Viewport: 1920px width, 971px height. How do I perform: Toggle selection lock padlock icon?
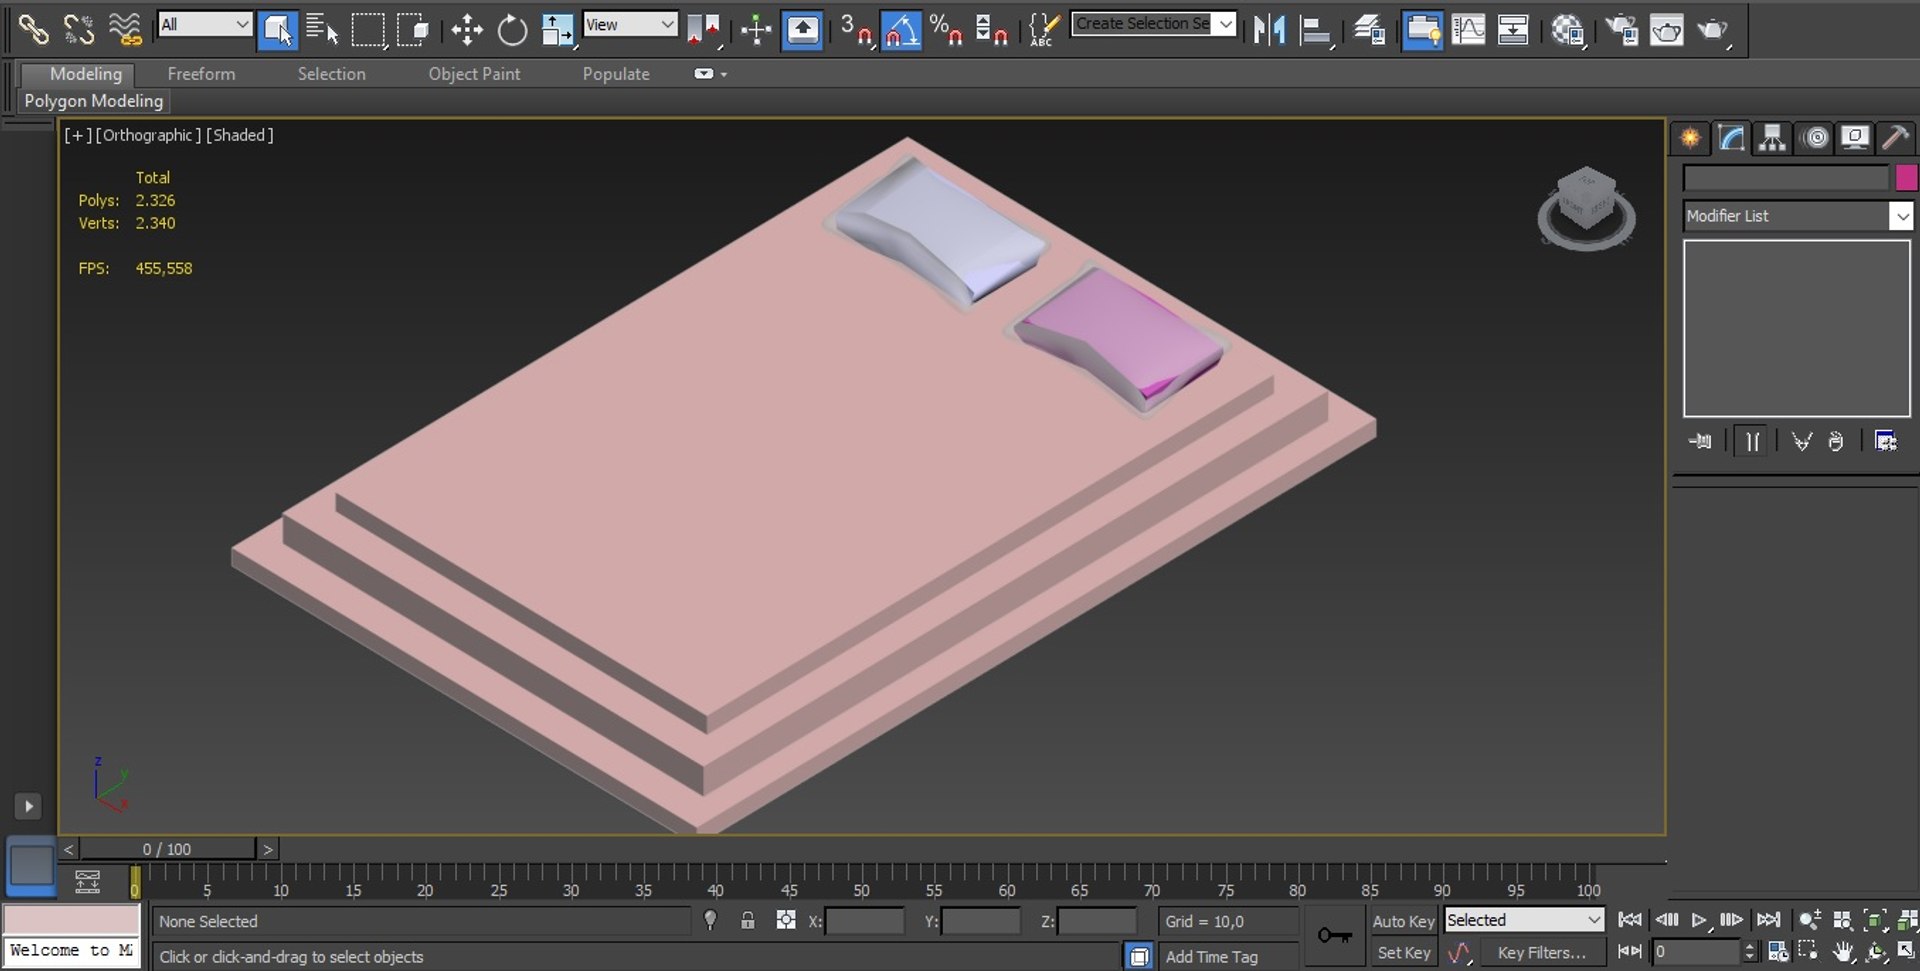(x=747, y=921)
